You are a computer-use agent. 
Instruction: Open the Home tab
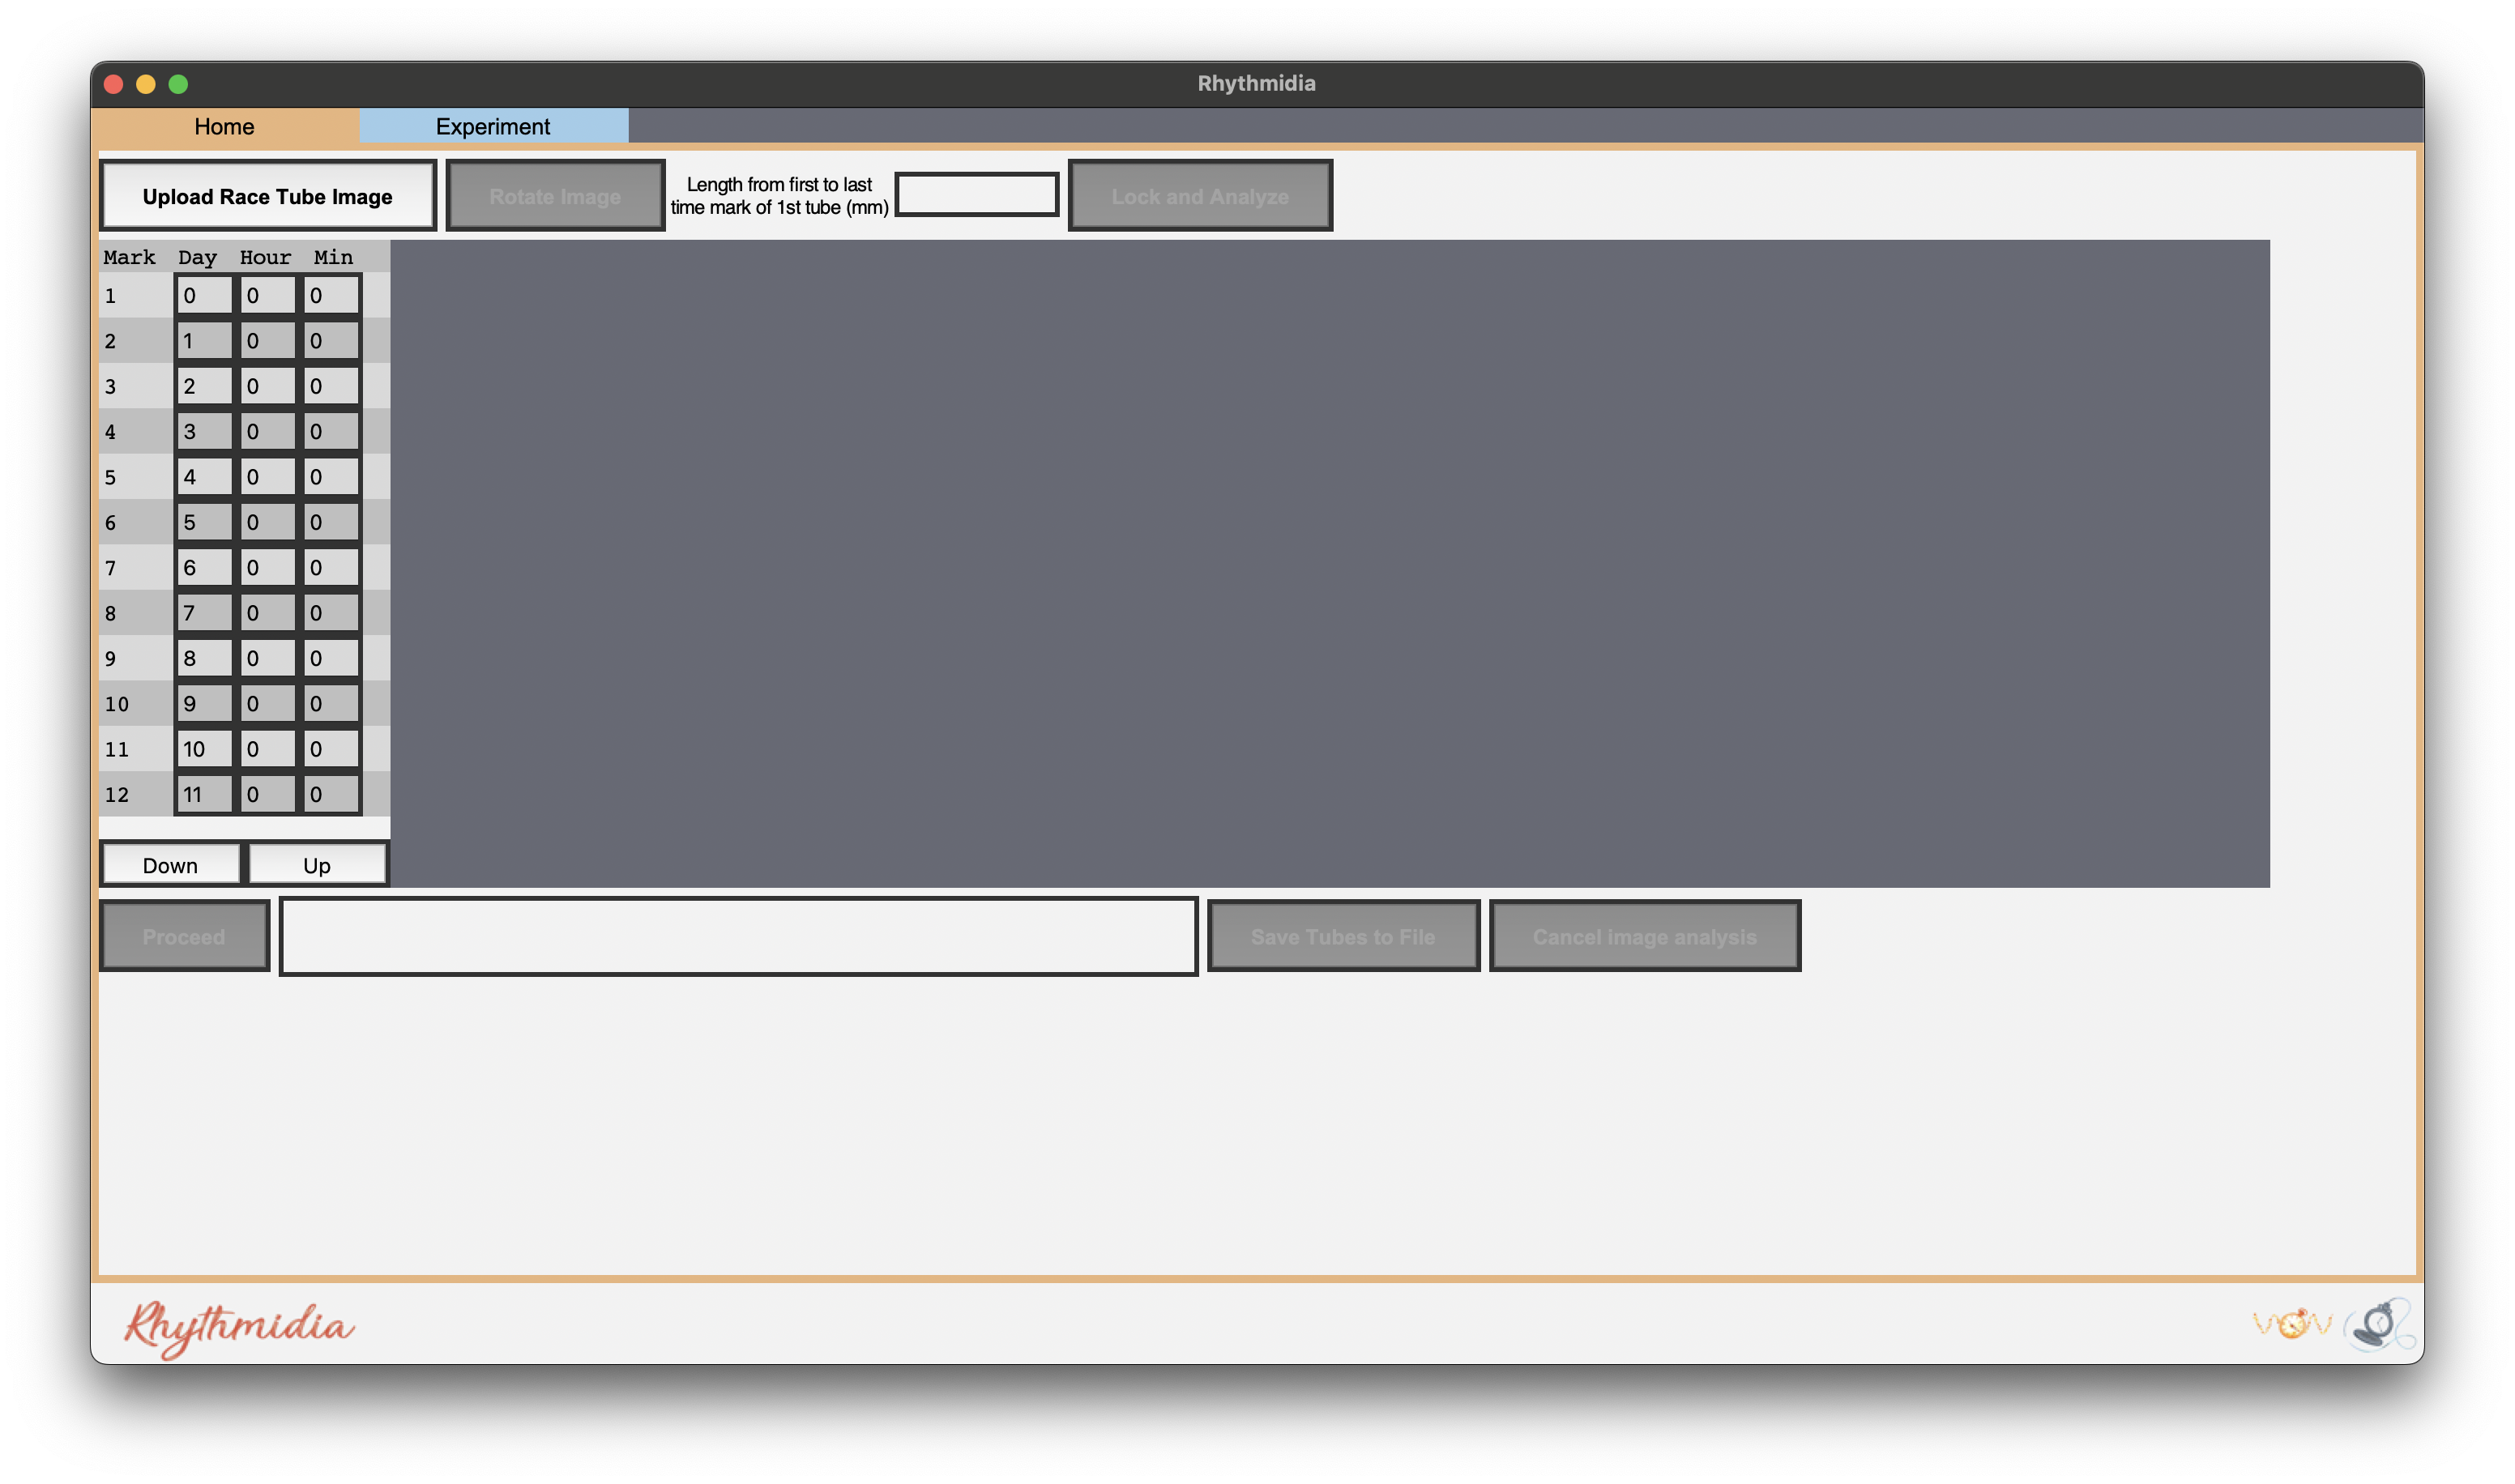pos(225,126)
